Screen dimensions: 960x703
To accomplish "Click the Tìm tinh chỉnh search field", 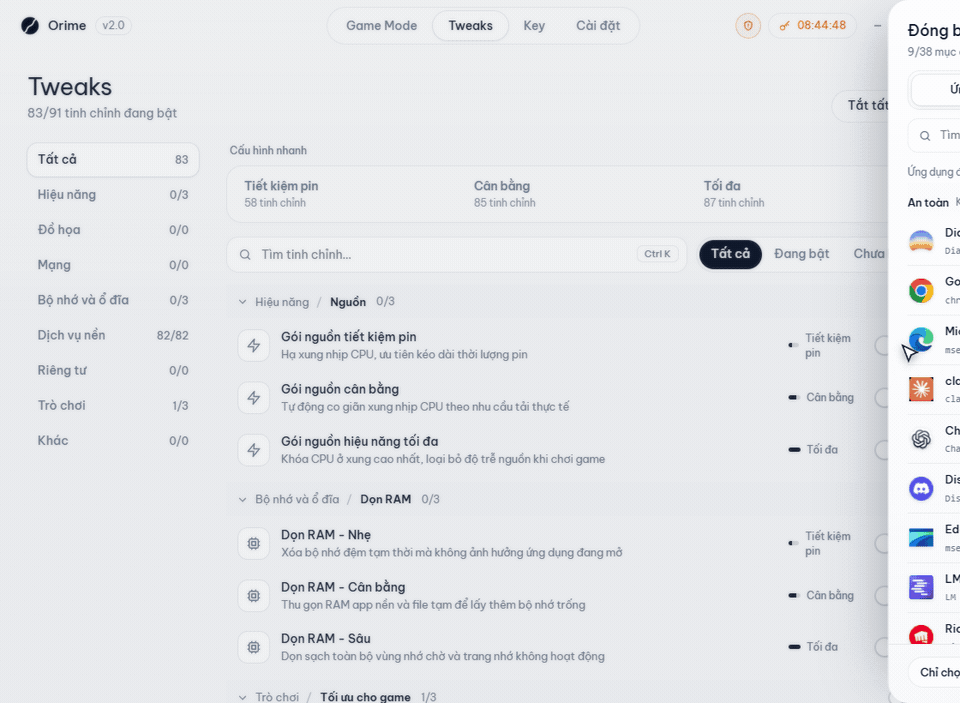I will click(x=456, y=255).
